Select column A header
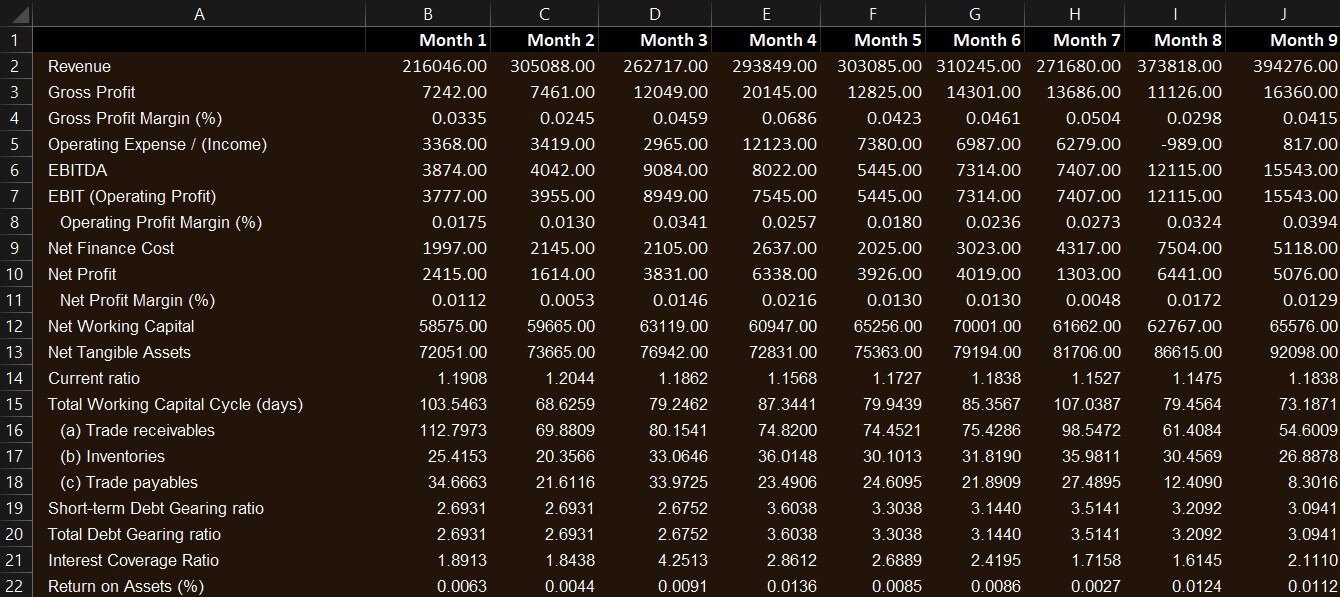This screenshot has width=1340, height=597. 199,13
